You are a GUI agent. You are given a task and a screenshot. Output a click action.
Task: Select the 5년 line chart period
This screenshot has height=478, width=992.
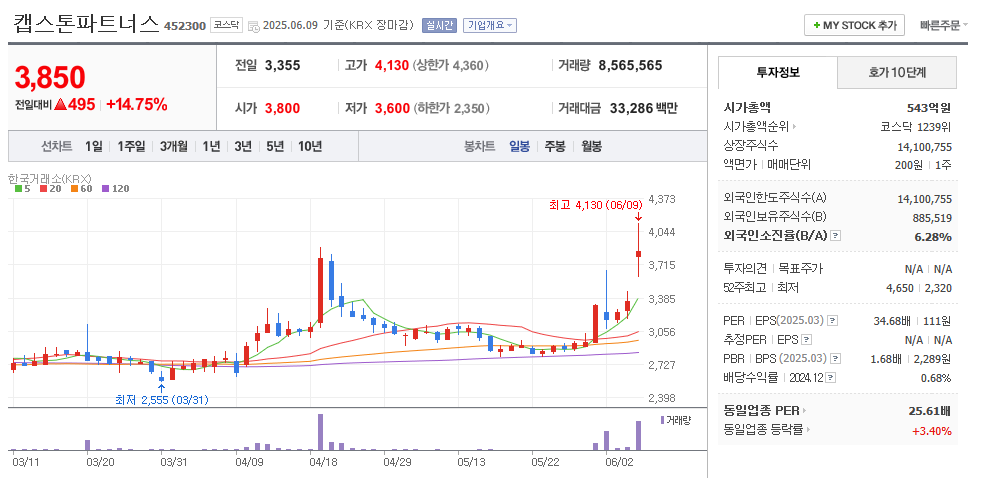275,147
